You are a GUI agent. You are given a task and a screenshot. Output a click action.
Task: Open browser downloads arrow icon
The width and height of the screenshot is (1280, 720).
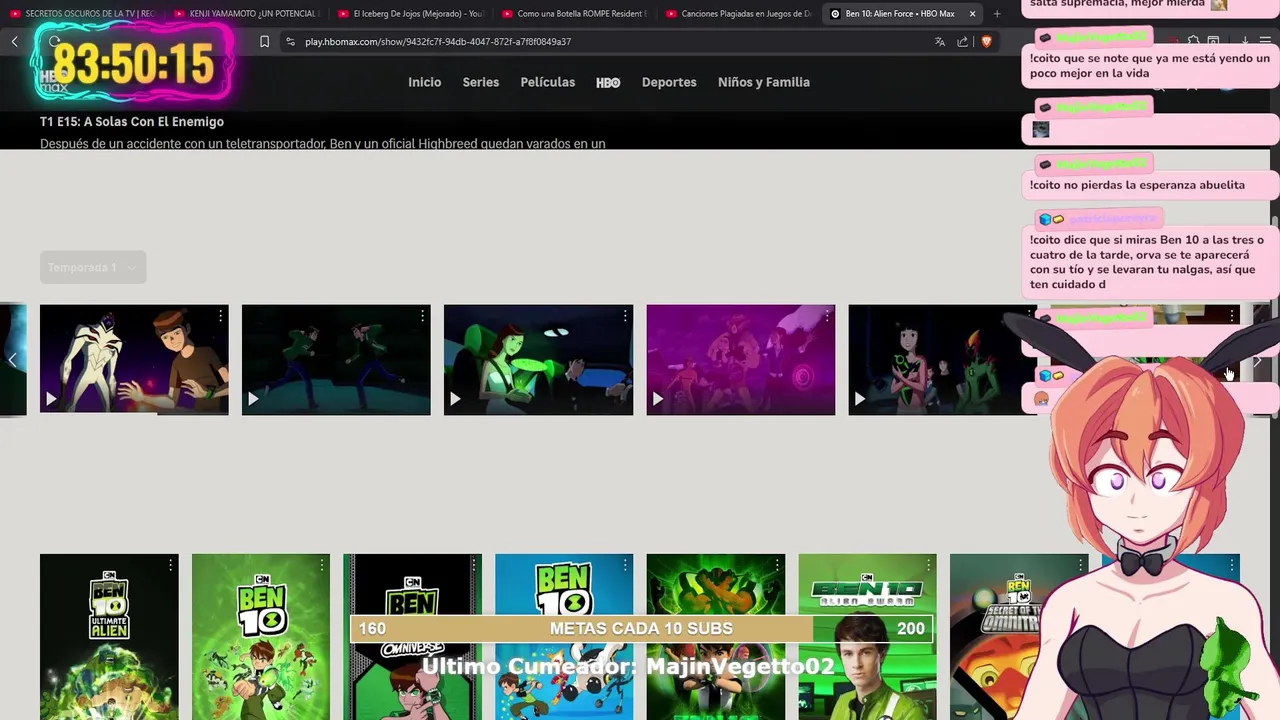click(1245, 41)
